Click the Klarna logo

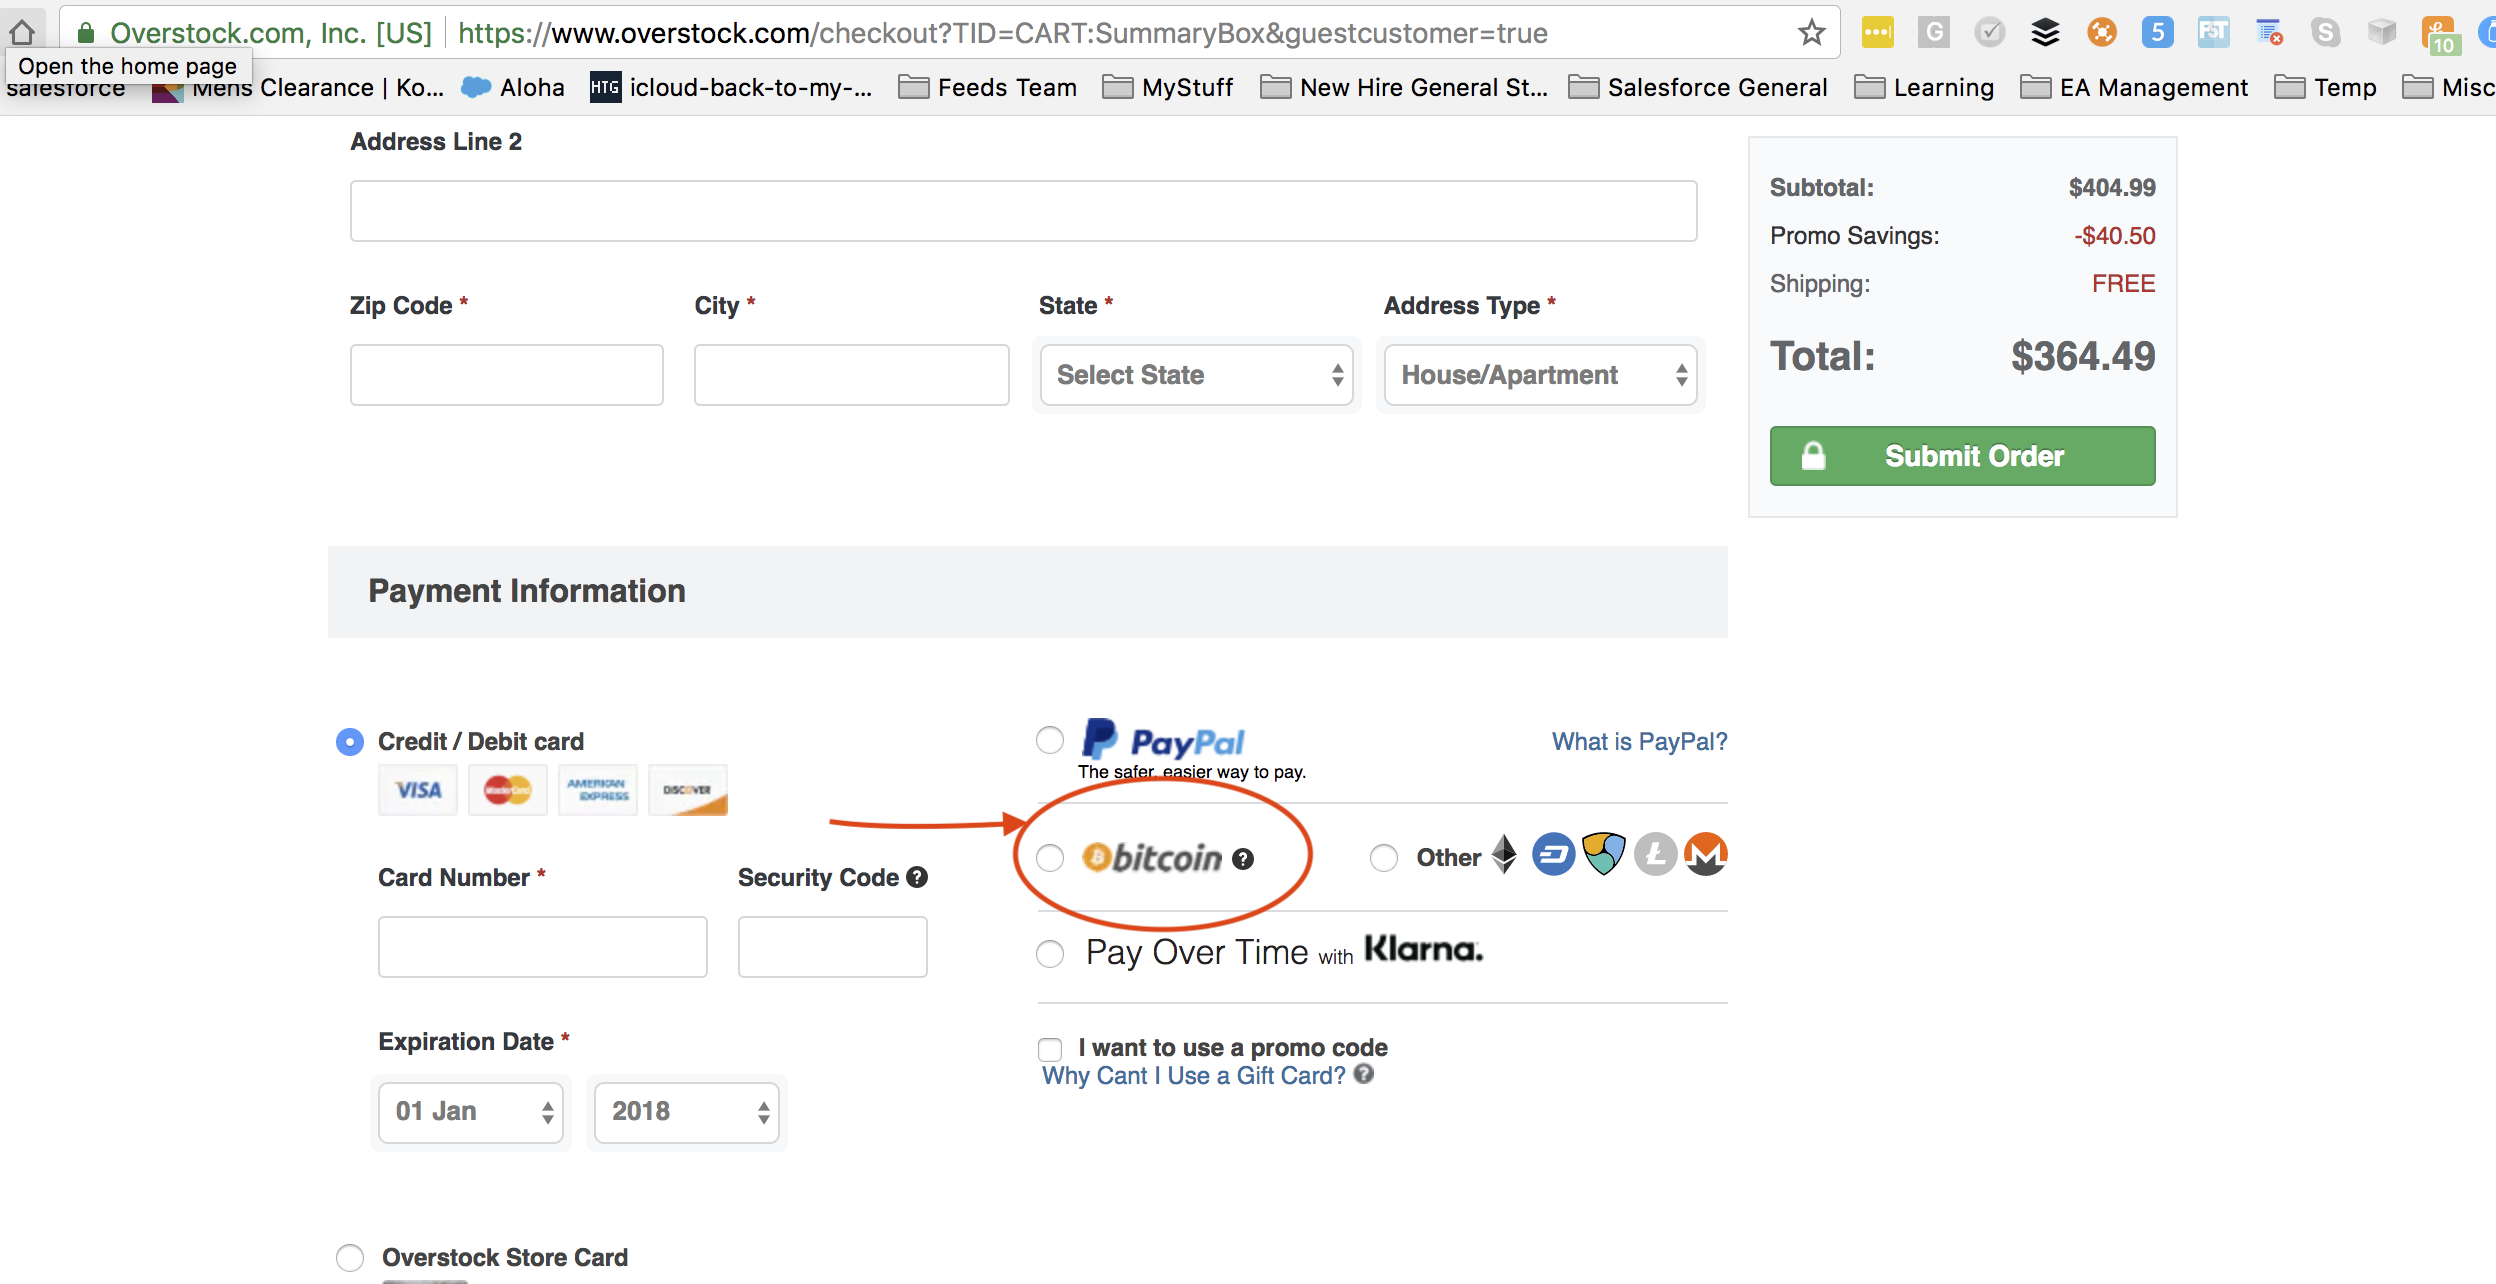pos(1424,949)
